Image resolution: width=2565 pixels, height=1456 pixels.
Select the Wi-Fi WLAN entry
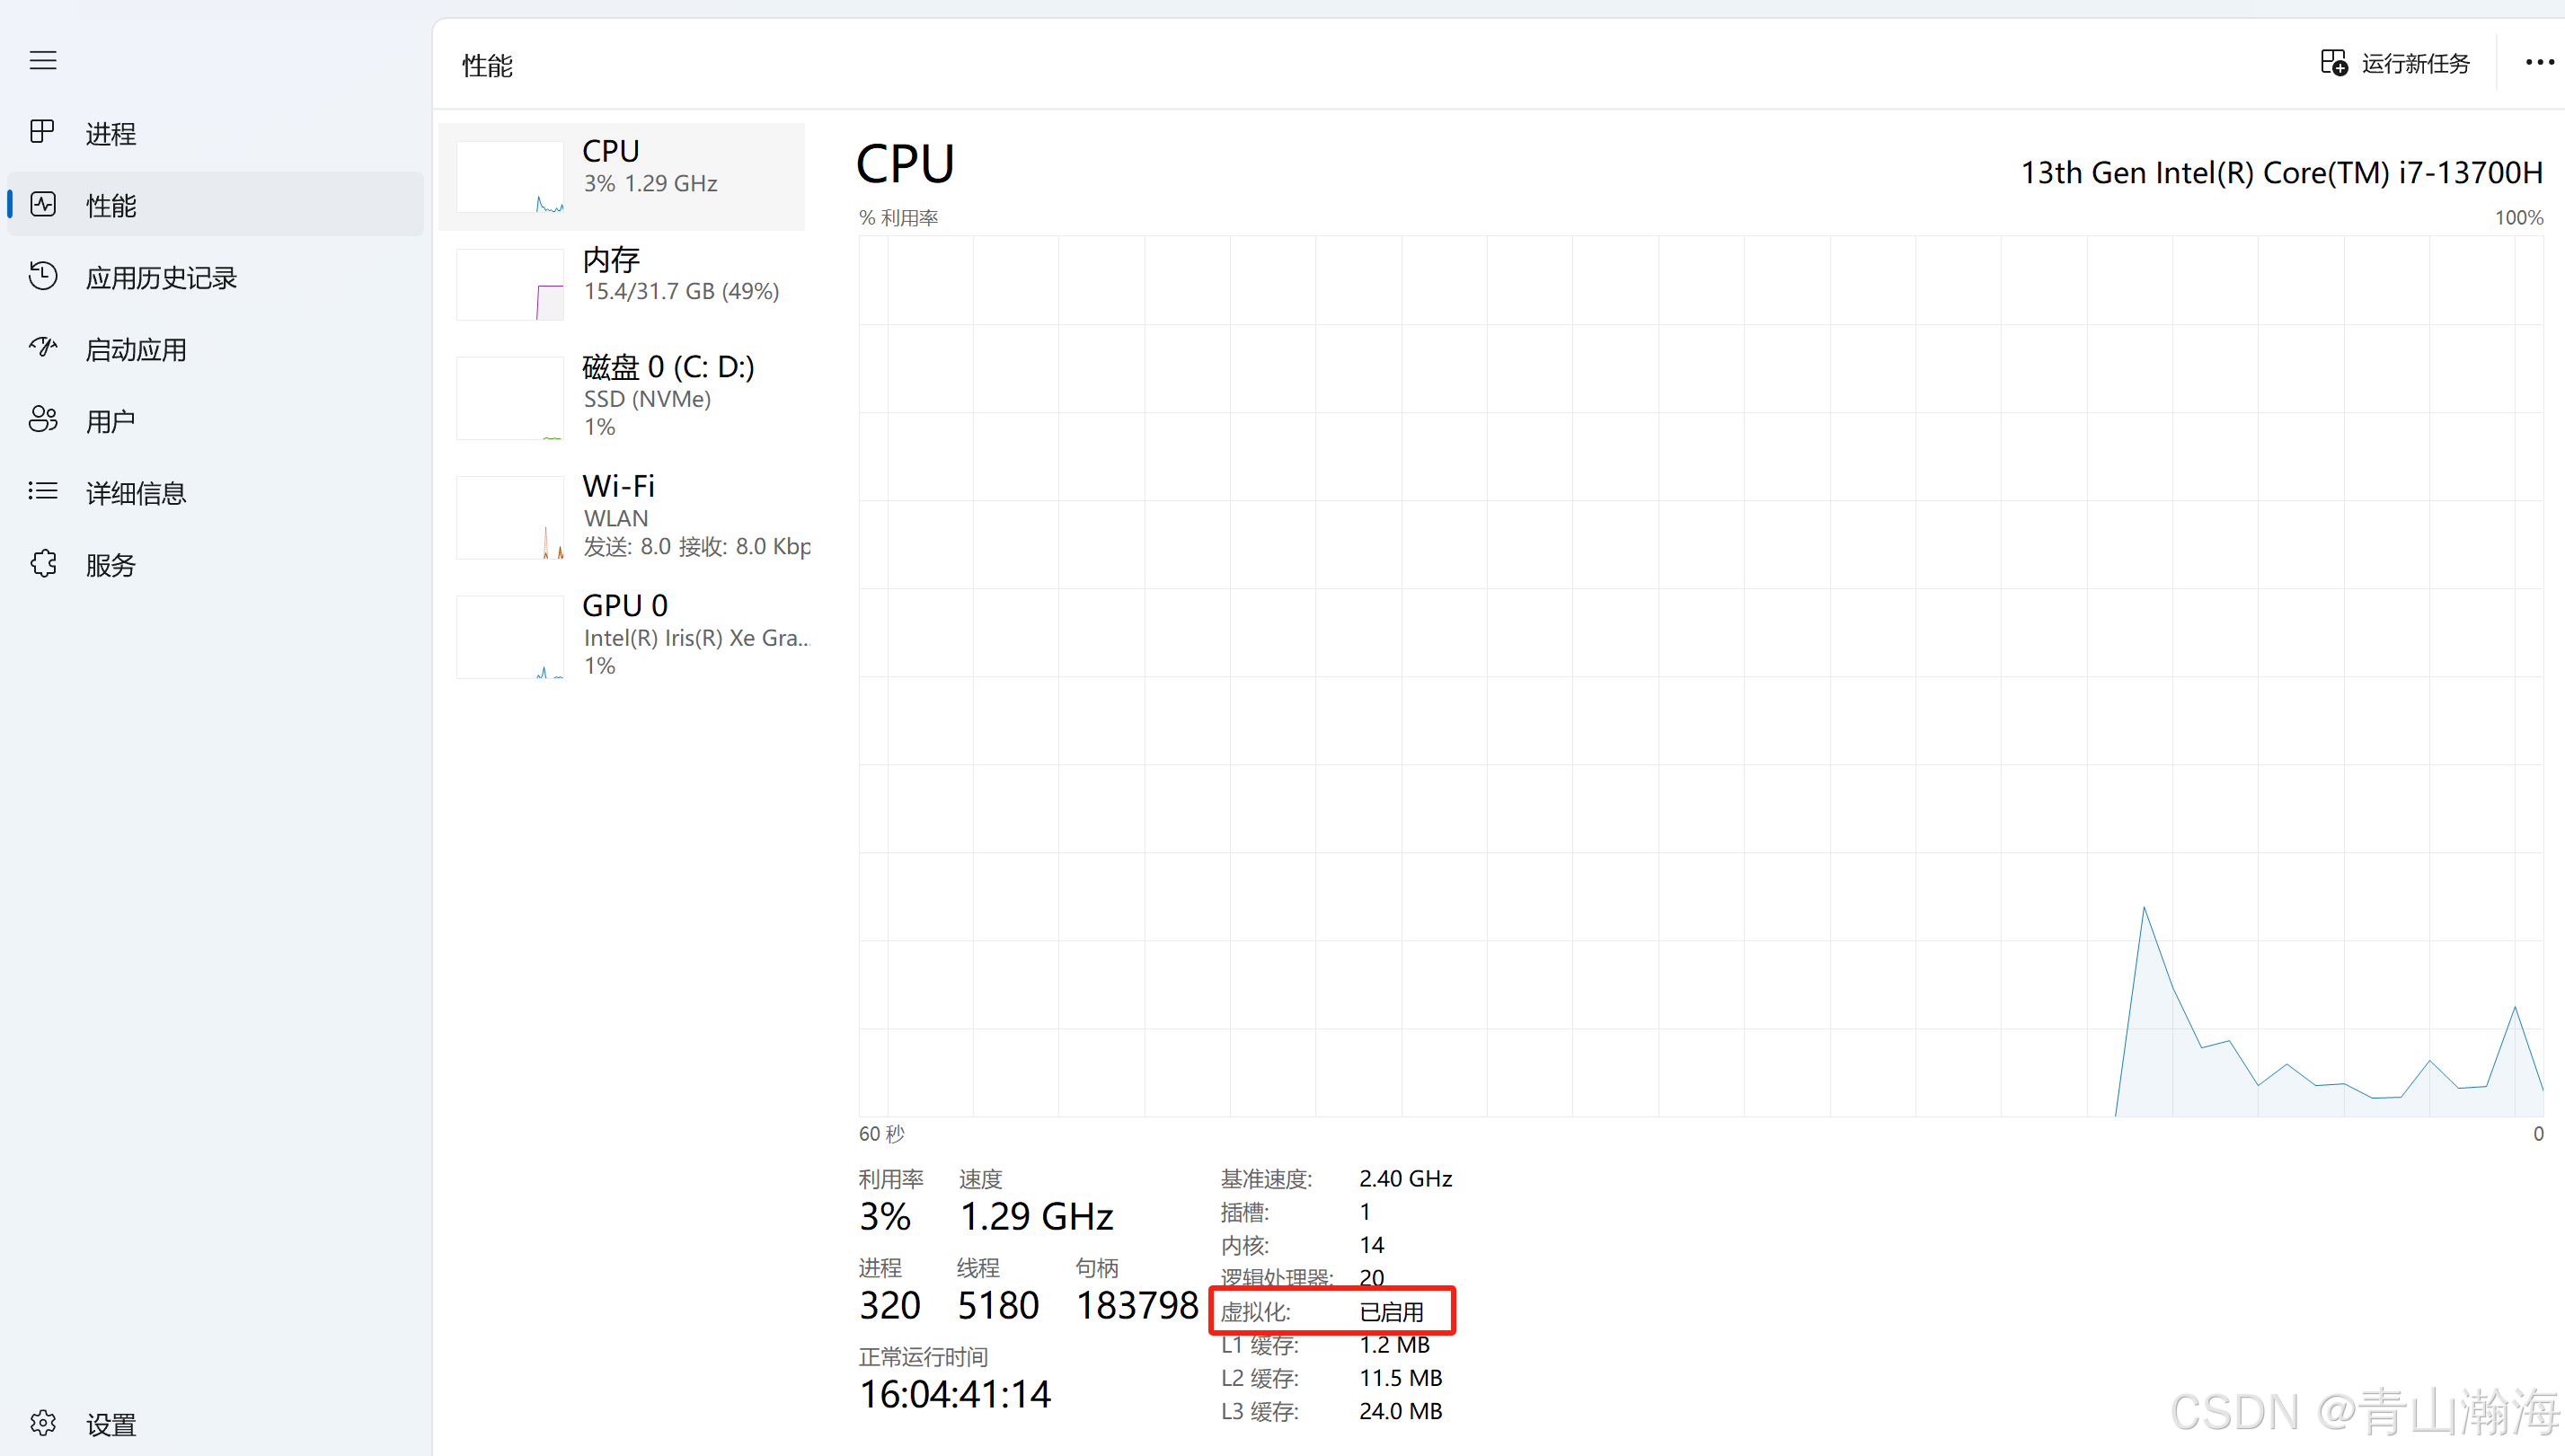click(622, 516)
